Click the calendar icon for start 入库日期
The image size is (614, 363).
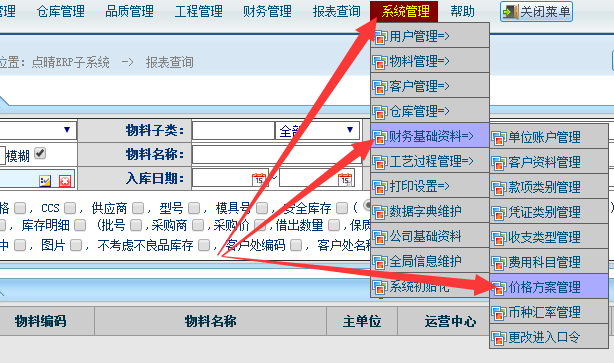[258, 179]
